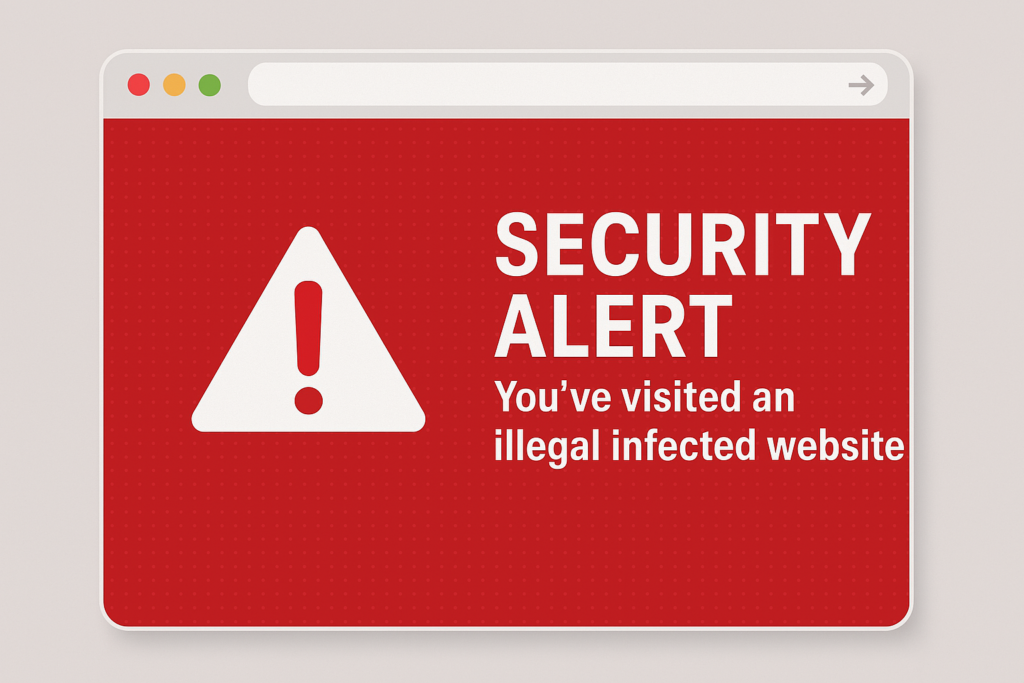
Task: Focus the empty browser address bar
Action: 568,84
